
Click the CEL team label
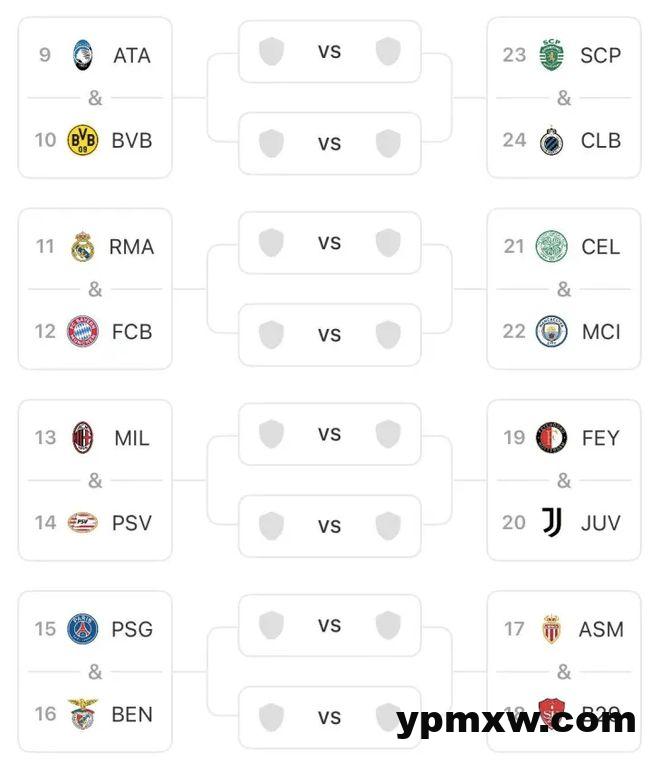[x=600, y=246]
